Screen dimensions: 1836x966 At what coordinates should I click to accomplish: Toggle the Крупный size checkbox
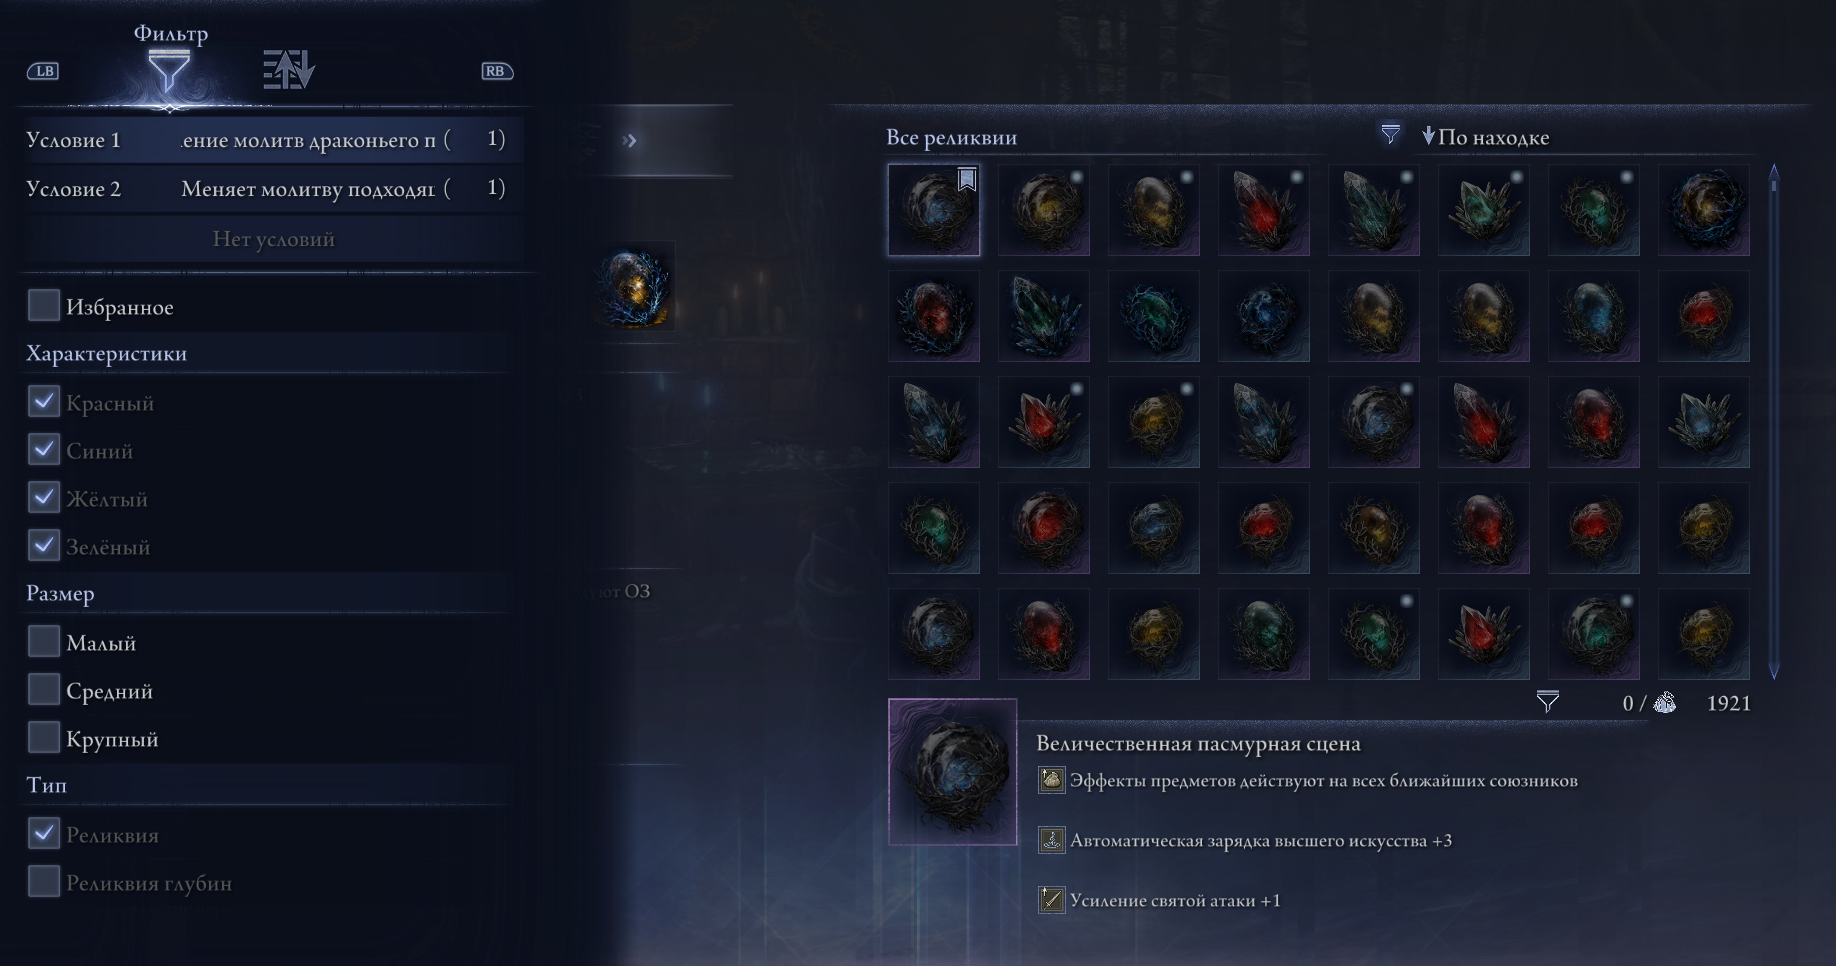44,737
